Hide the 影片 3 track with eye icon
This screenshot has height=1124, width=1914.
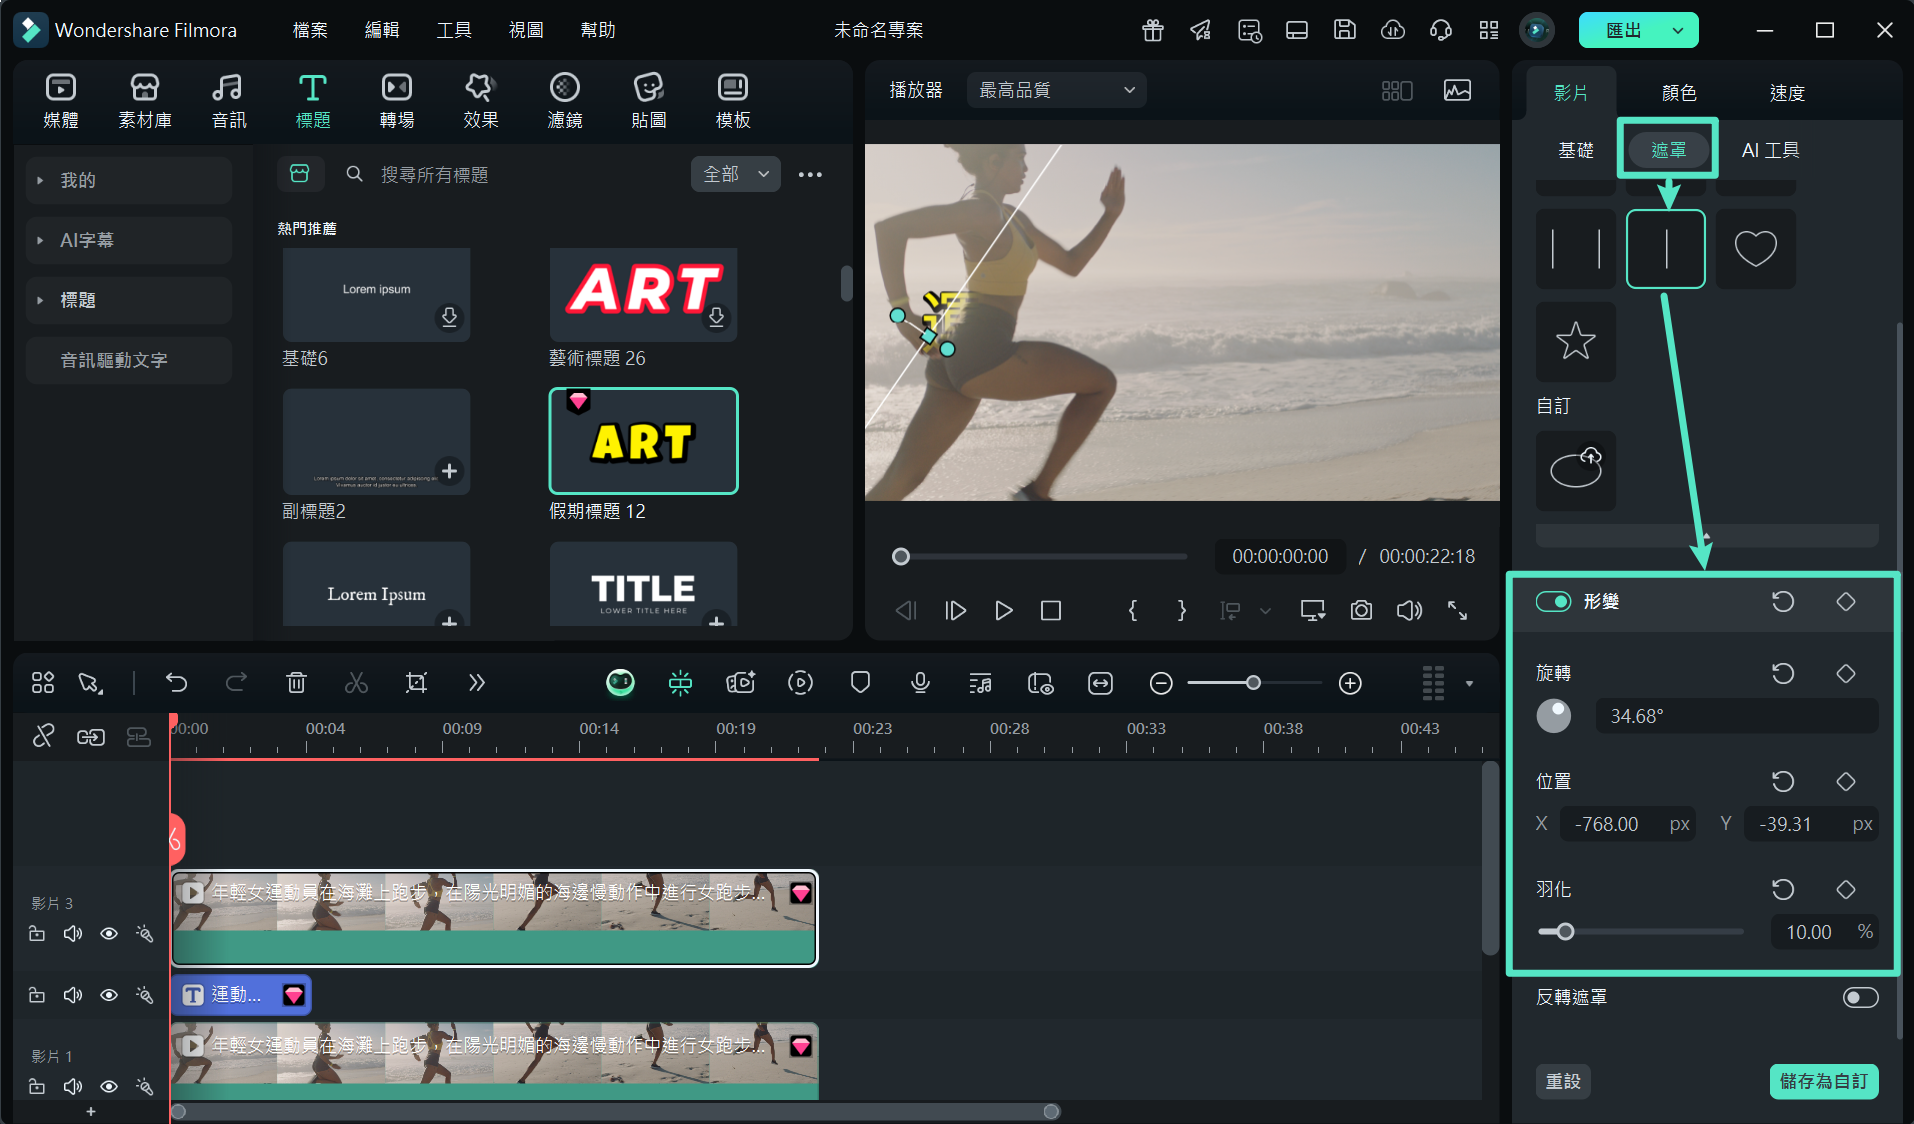pos(109,934)
